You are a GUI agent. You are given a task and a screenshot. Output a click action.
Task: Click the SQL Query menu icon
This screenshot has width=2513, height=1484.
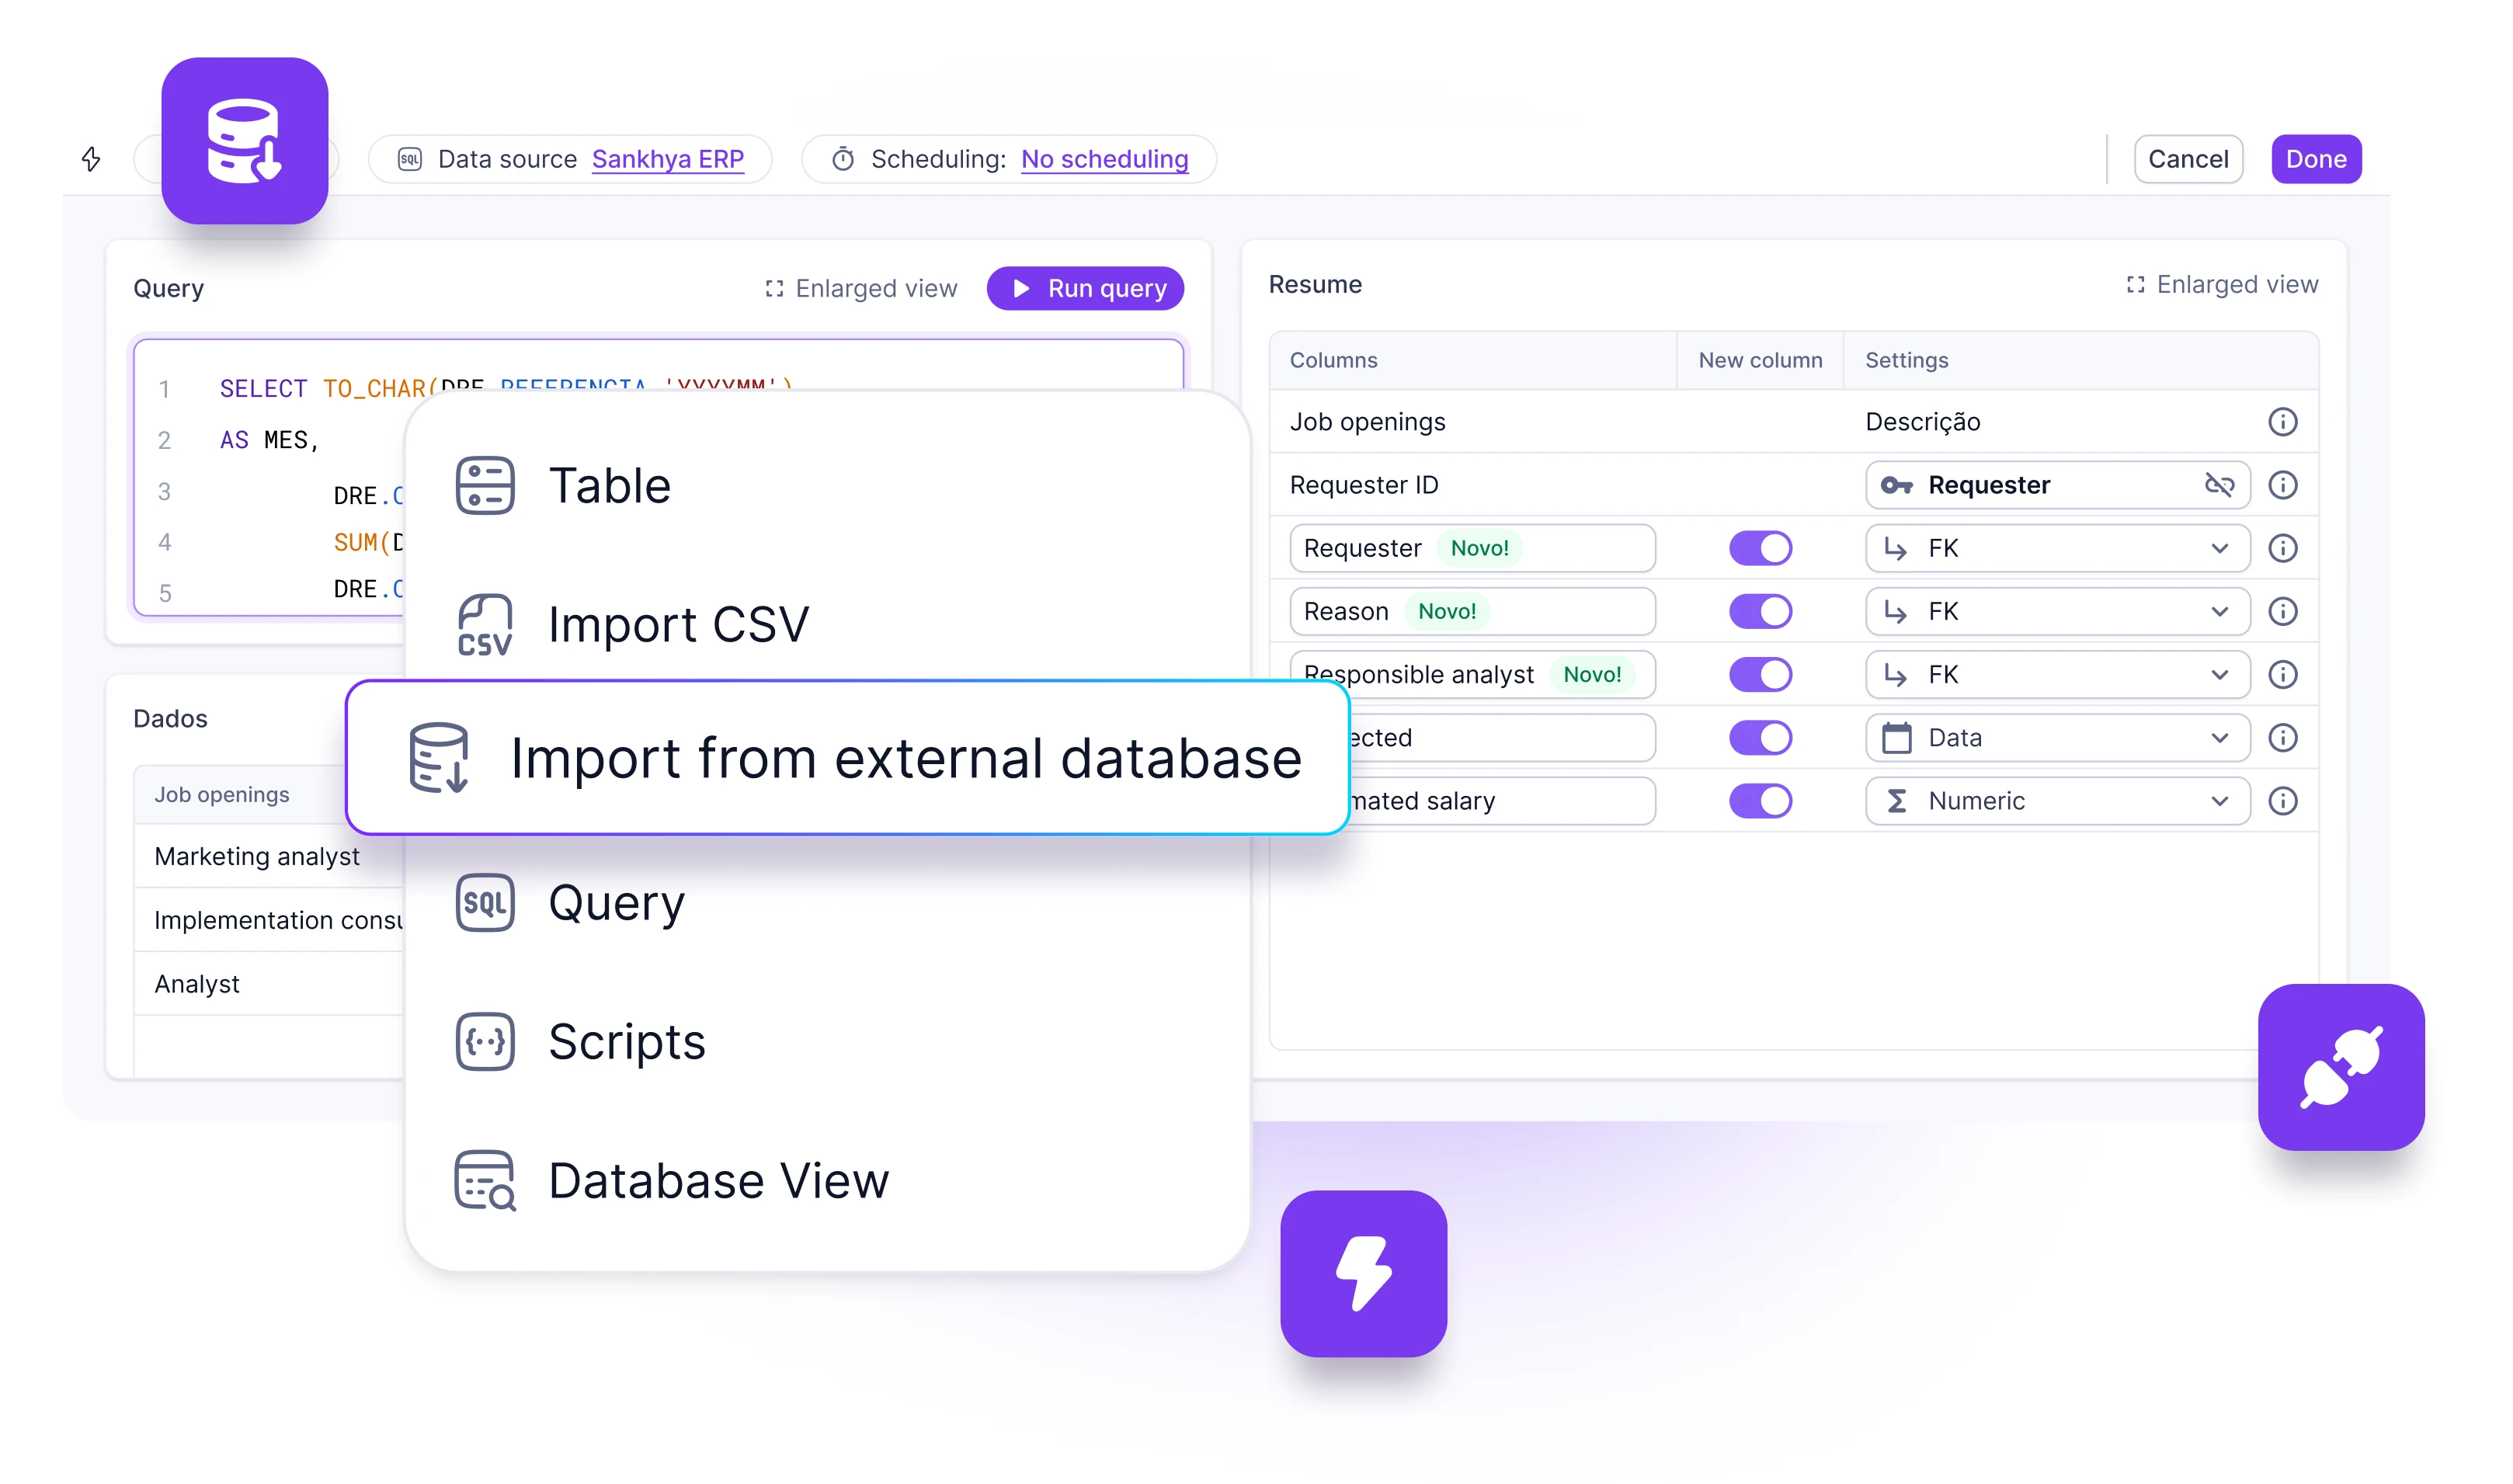485,903
